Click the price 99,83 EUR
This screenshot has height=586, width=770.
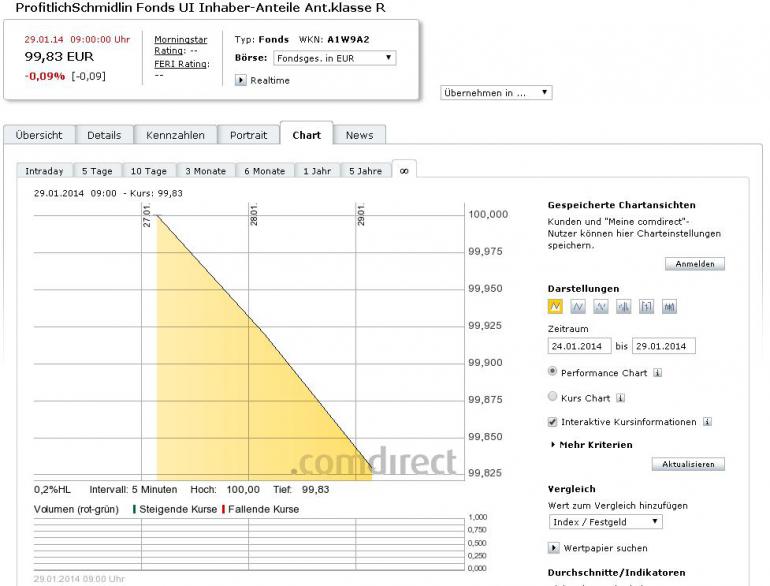click(59, 56)
